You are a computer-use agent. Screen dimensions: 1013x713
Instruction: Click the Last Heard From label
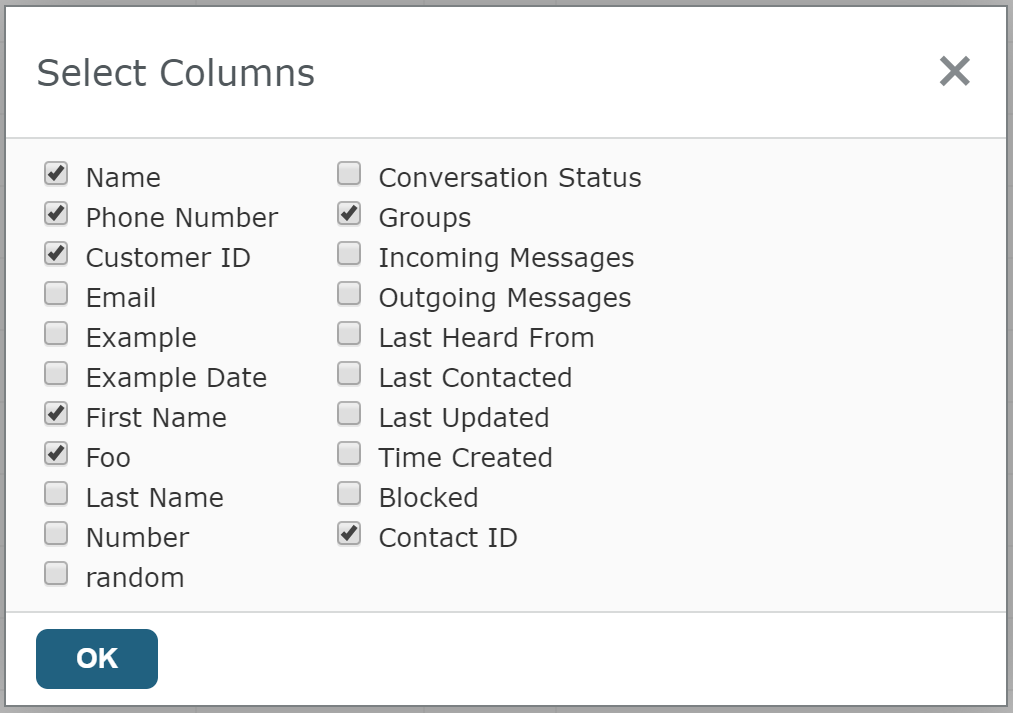(486, 338)
